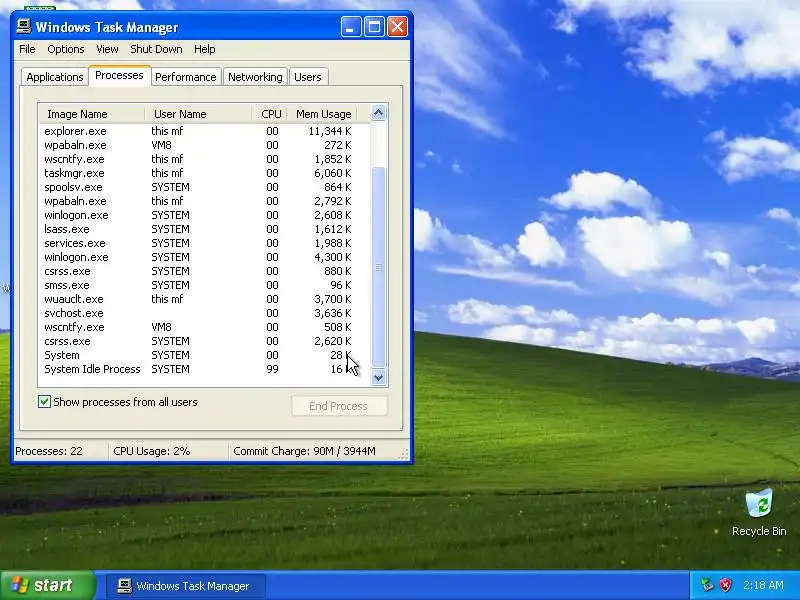Click Processes: 22 in status bar
Screen dimensions: 800x600
[x=49, y=451]
